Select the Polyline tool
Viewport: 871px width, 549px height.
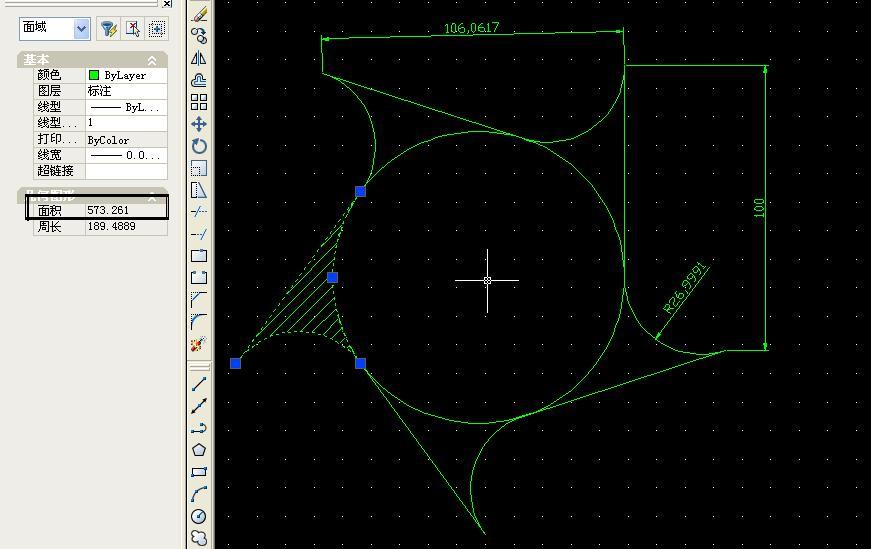pos(199,428)
